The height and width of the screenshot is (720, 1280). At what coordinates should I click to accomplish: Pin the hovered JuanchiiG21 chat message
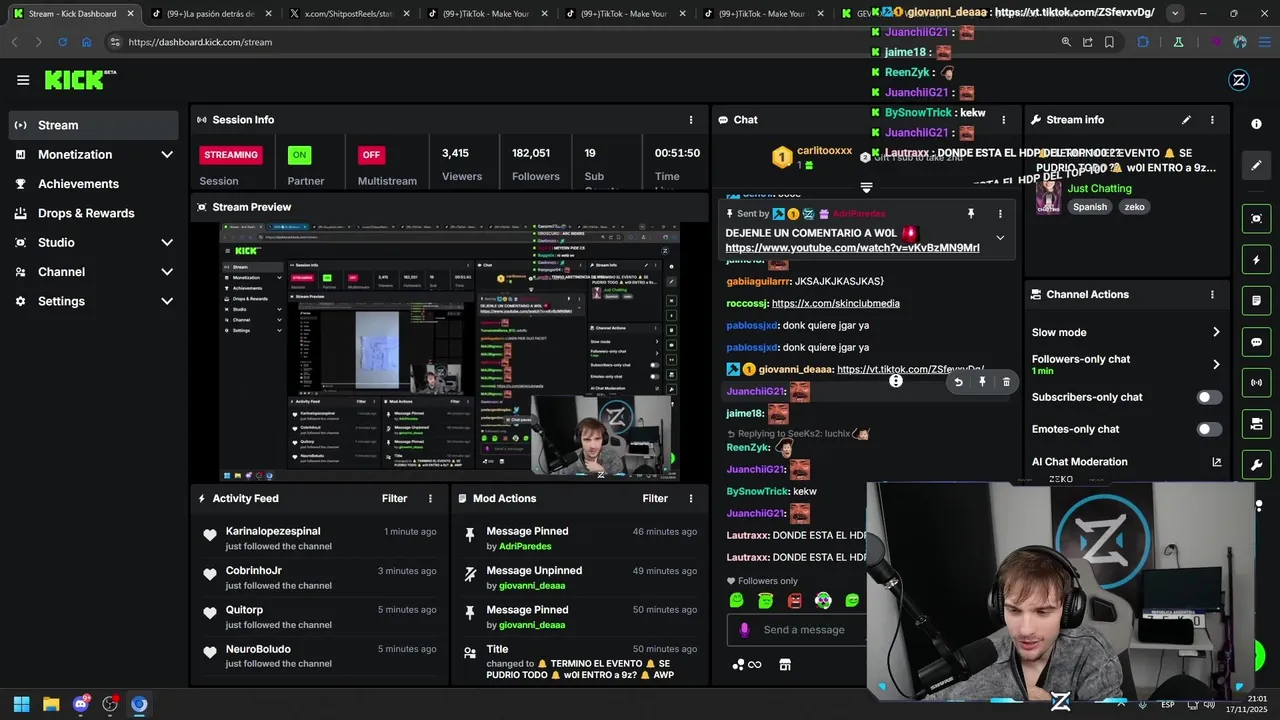(982, 382)
